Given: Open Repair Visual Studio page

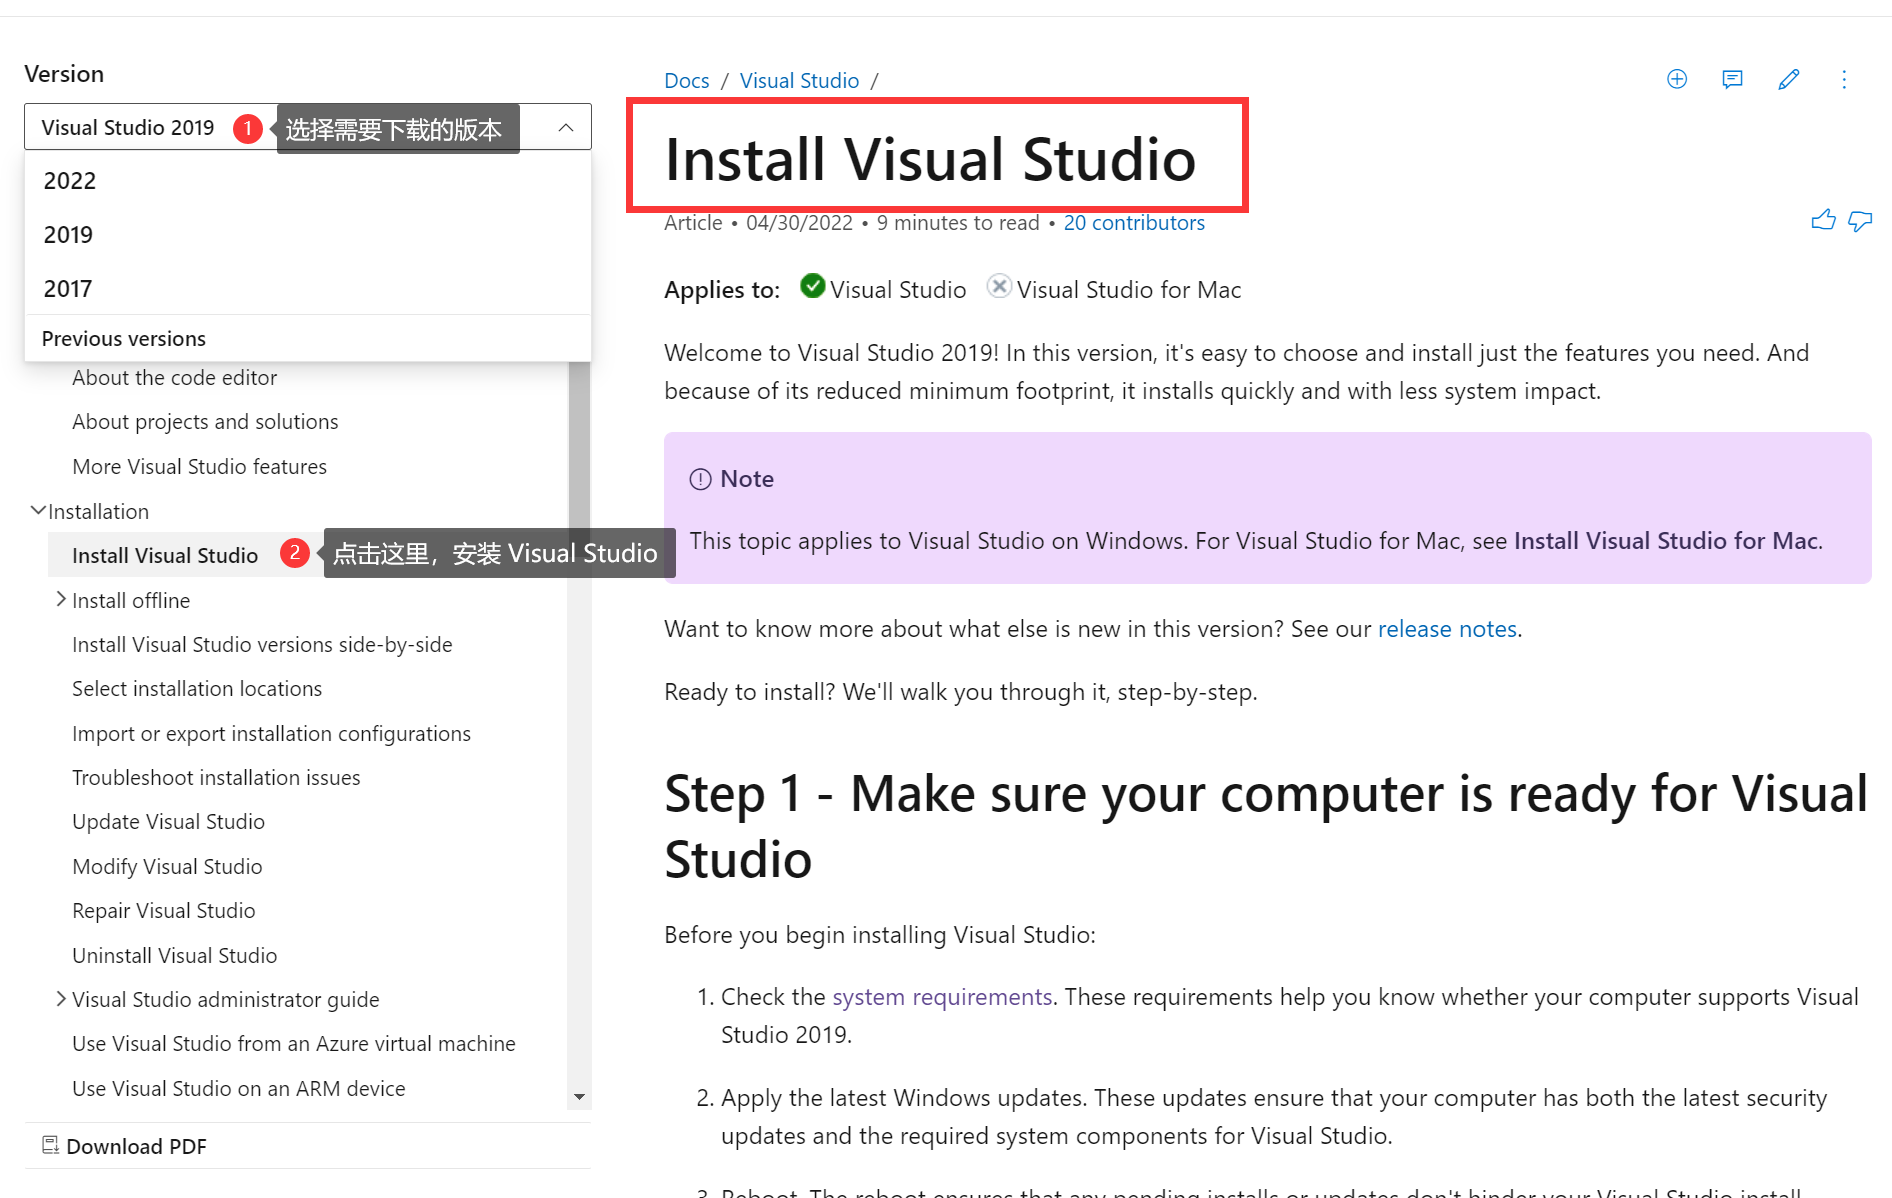Looking at the screenshot, I should [164, 911].
